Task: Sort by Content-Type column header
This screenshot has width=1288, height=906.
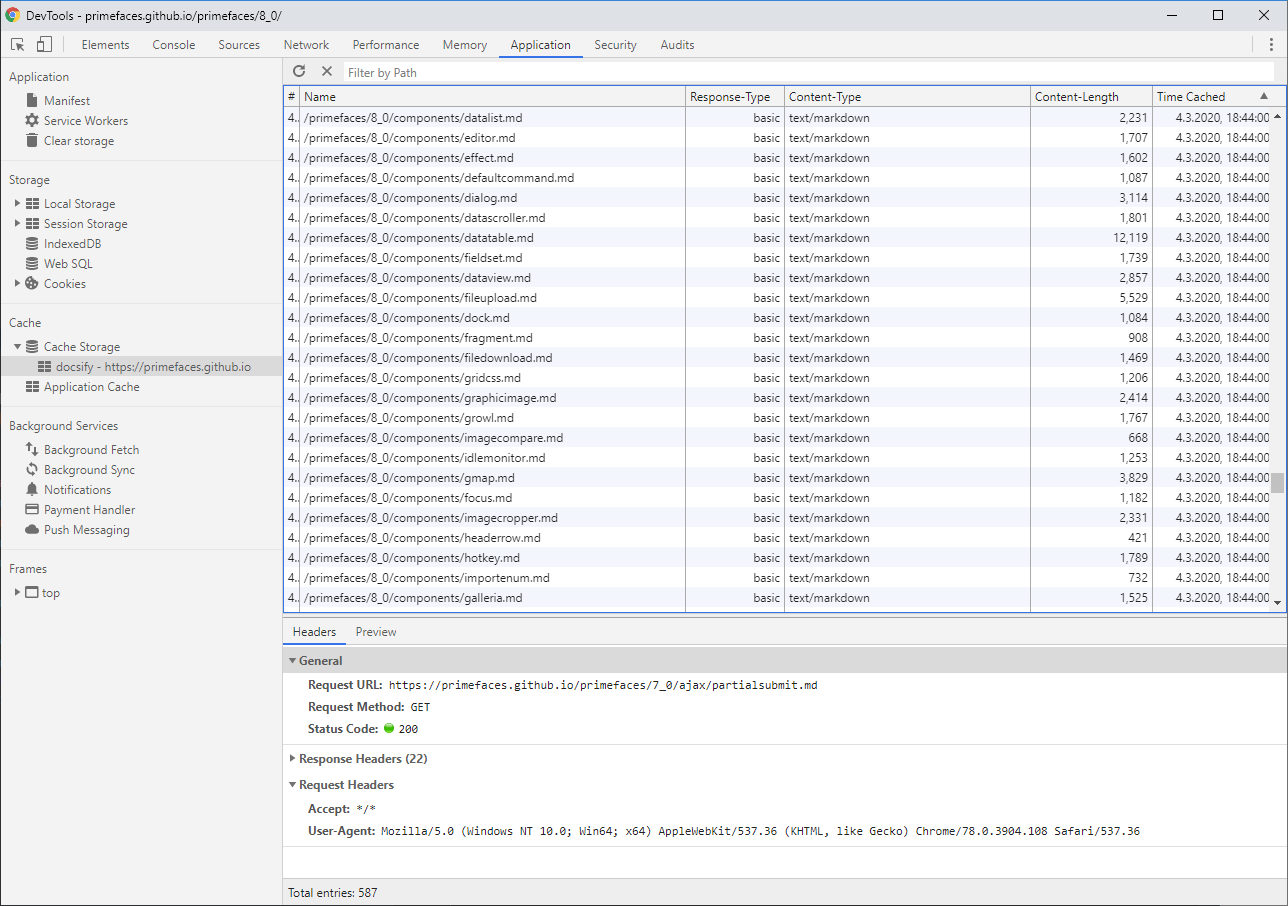Action: [x=907, y=97]
